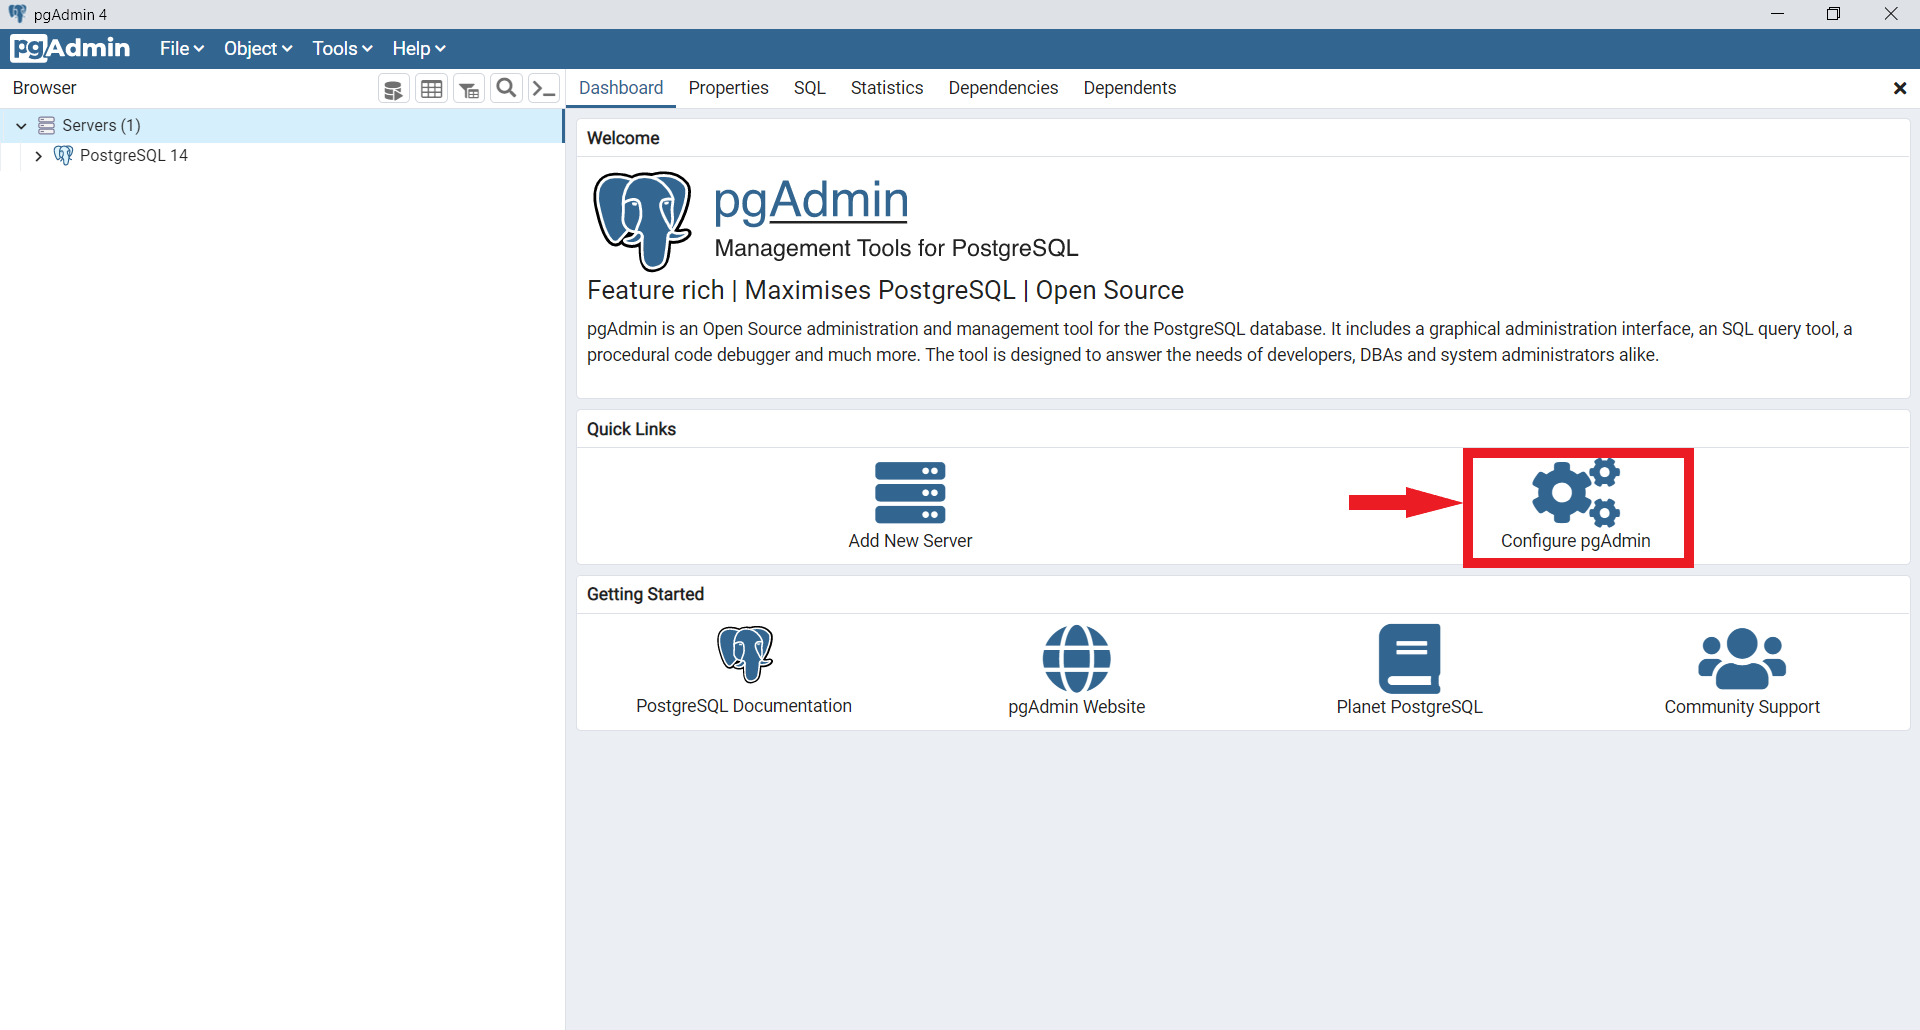Open the Tools menu
Screen dimensions: 1920x1030
342,48
